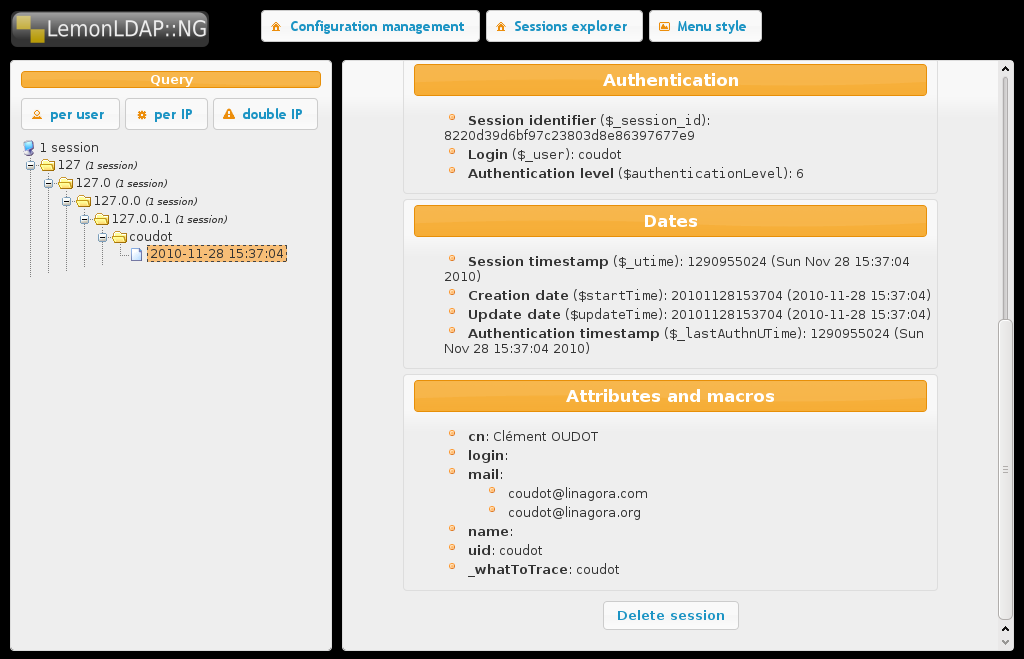Click the Authentication section header

(x=670, y=80)
